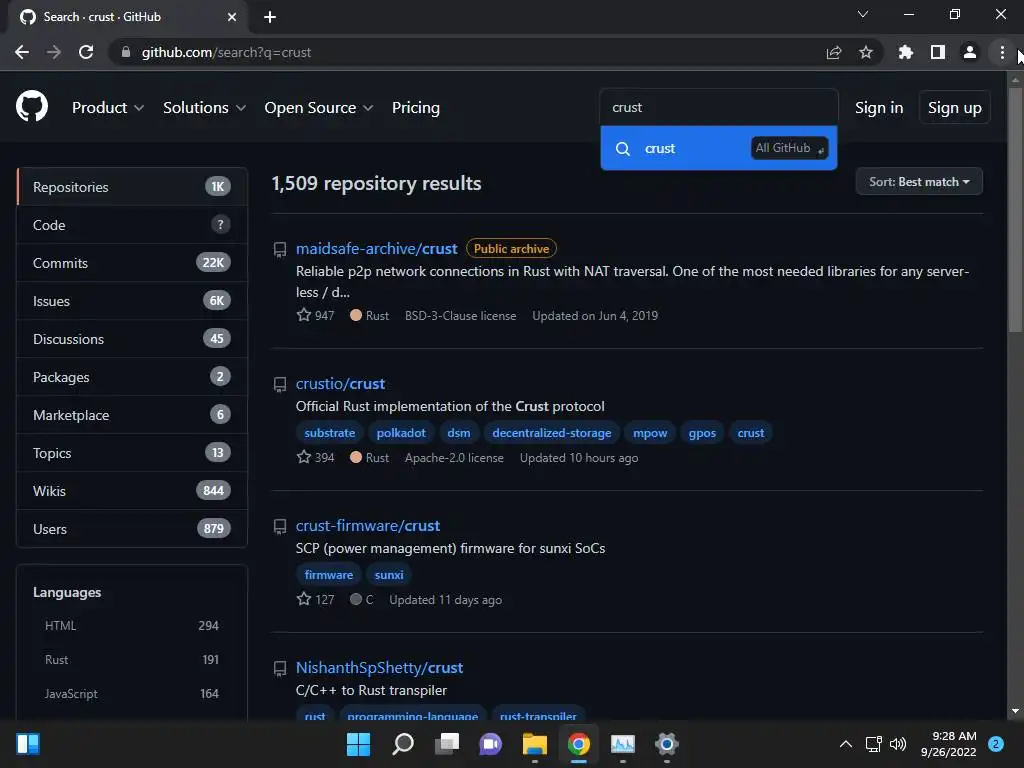This screenshot has width=1024, height=768.
Task: Open Windows Start menu
Action: [x=358, y=744]
